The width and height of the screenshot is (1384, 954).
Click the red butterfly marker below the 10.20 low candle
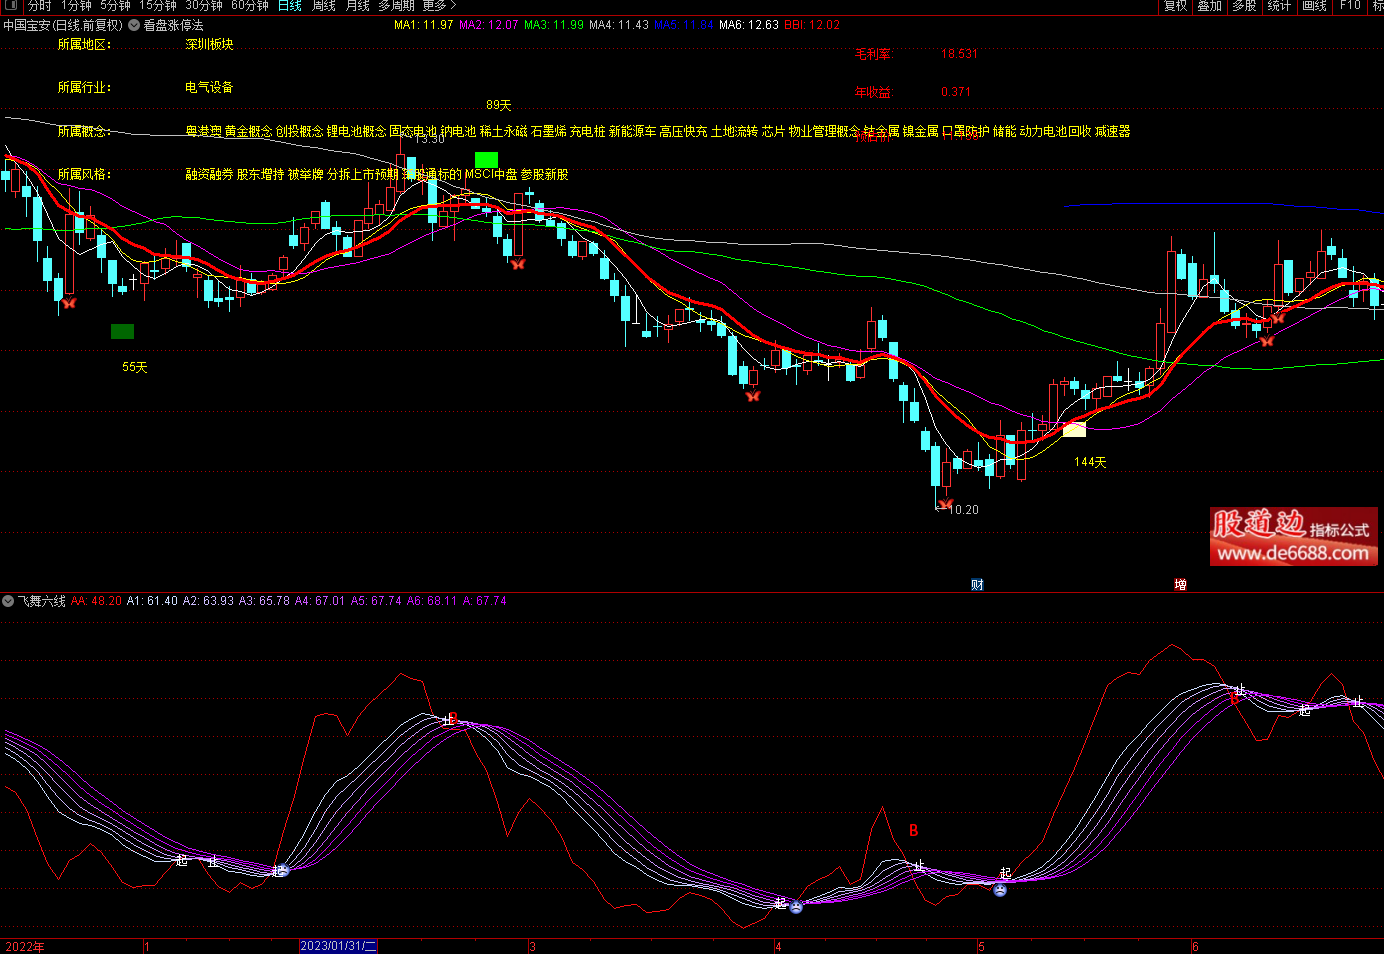point(945,503)
